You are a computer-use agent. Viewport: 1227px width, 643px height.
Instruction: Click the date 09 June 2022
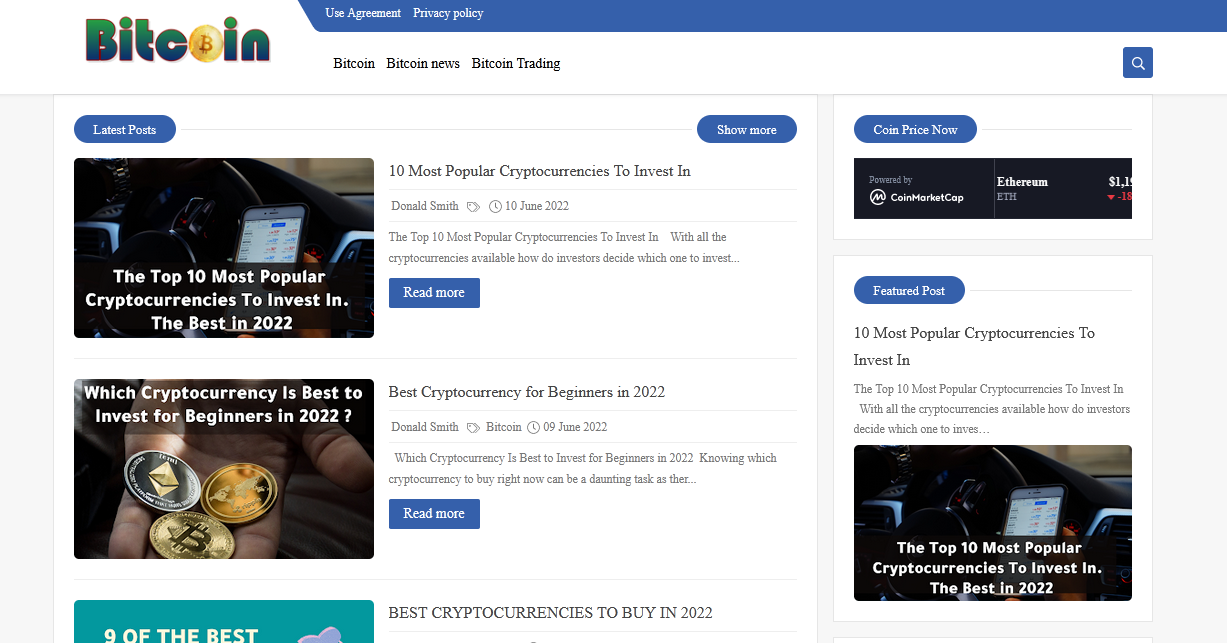coord(575,427)
